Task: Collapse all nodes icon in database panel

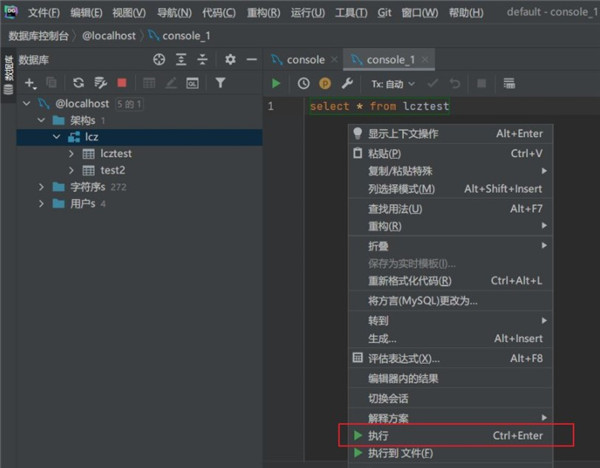Action: pos(202,59)
